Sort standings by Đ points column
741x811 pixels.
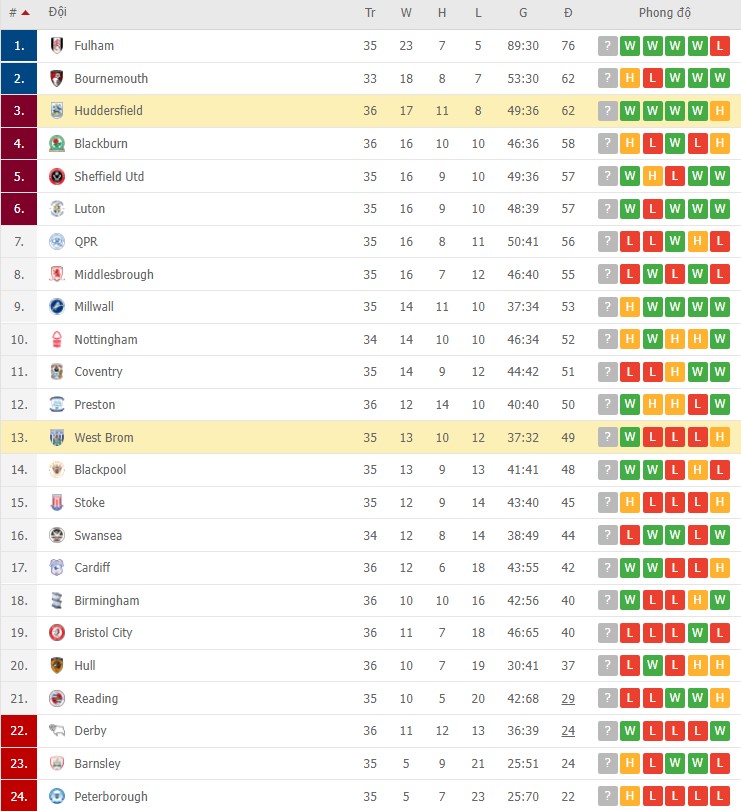(x=568, y=13)
